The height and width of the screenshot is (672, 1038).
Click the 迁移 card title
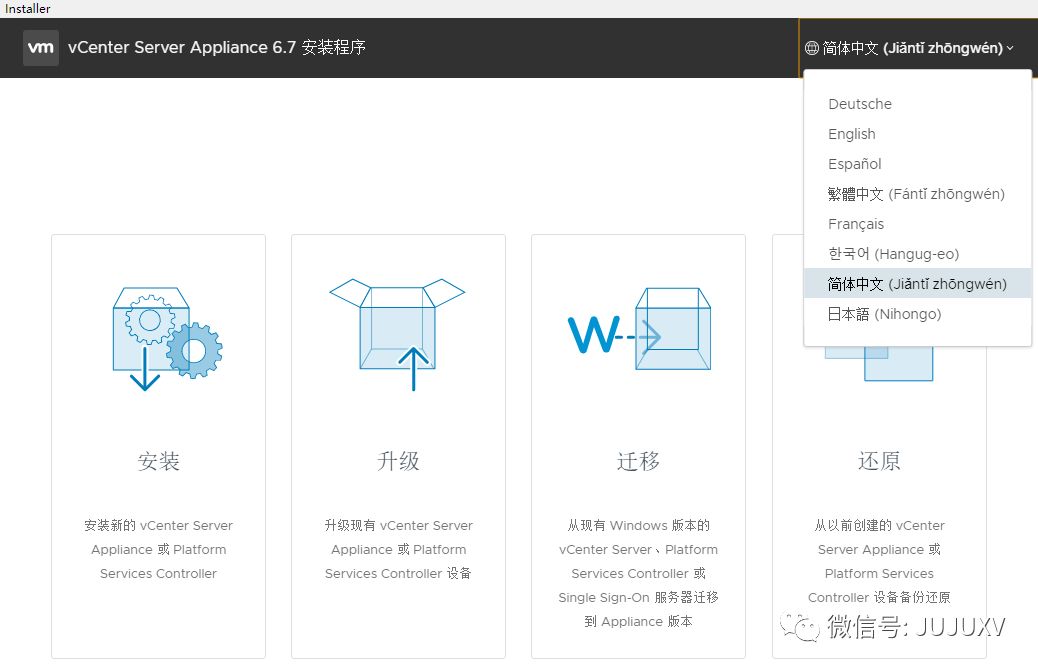pos(638,461)
